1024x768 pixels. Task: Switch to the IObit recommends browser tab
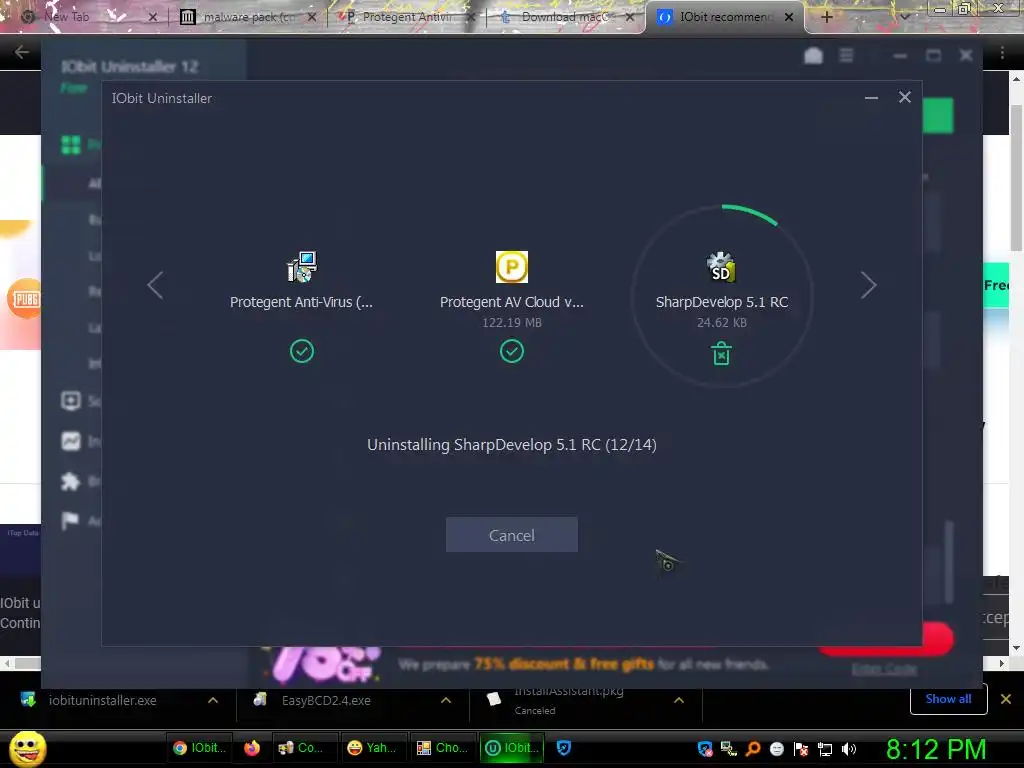725,17
